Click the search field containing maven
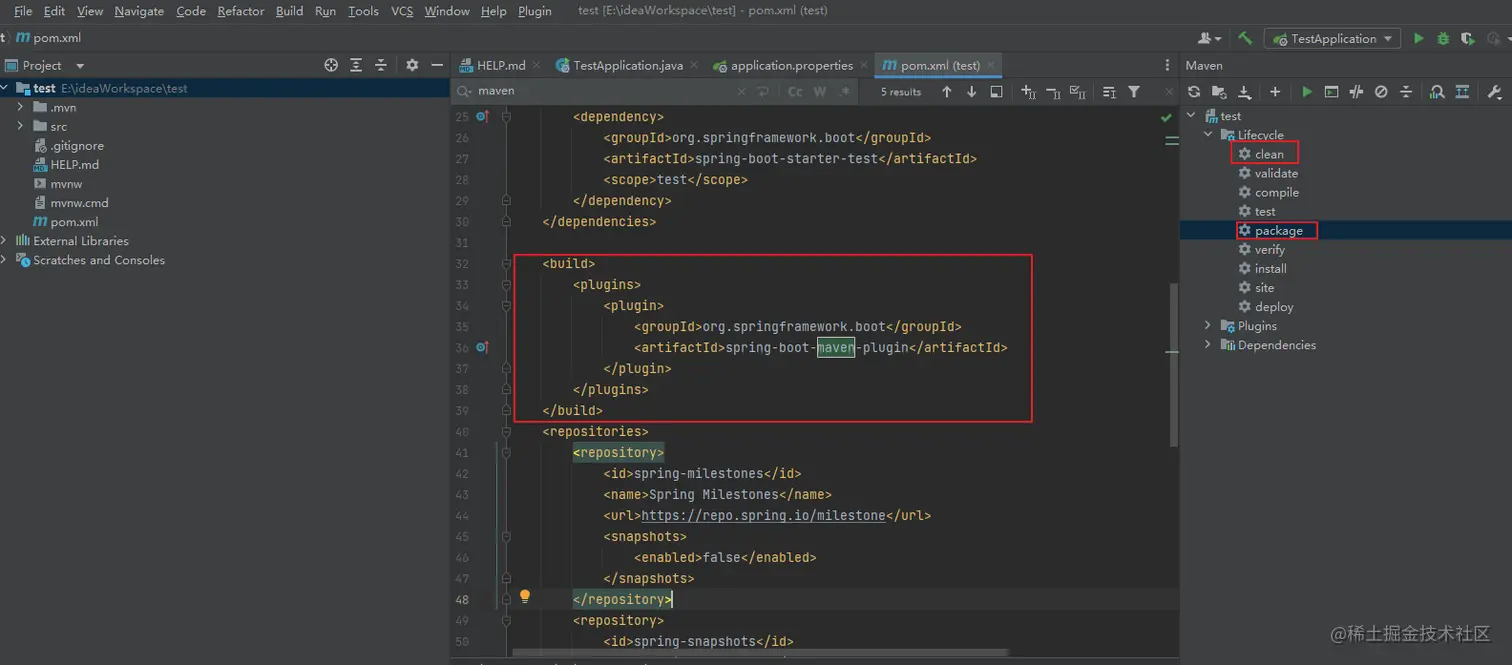 [600, 91]
